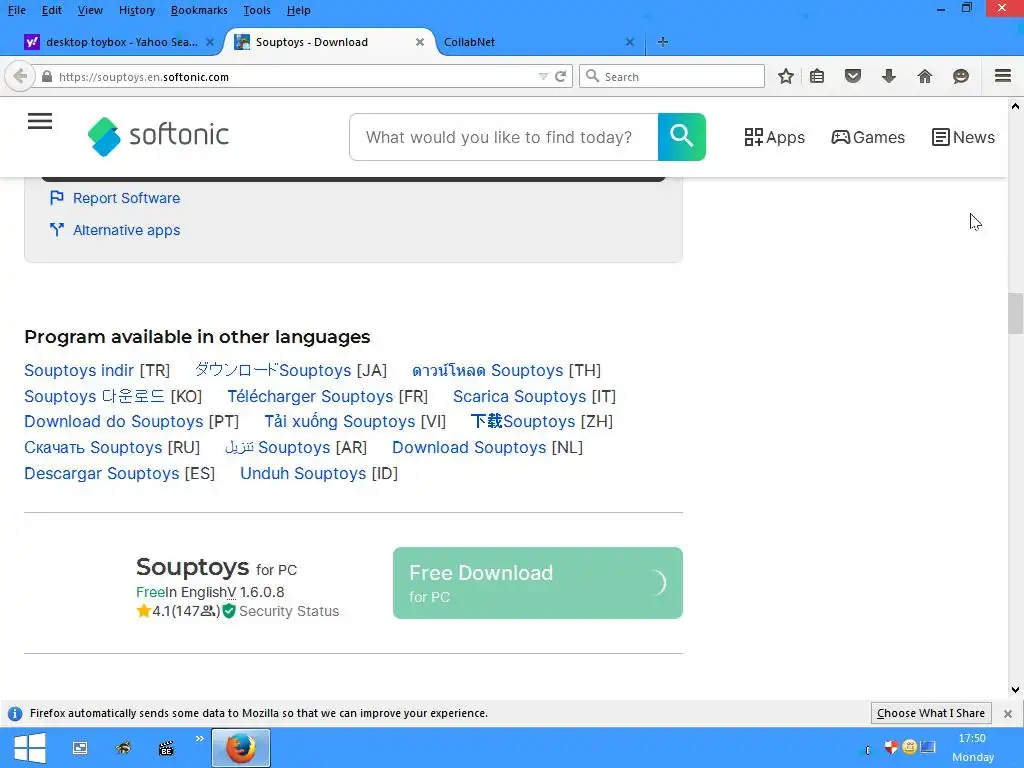Bookmark this page with the star icon
Screen dimensions: 1024x768
[786, 76]
